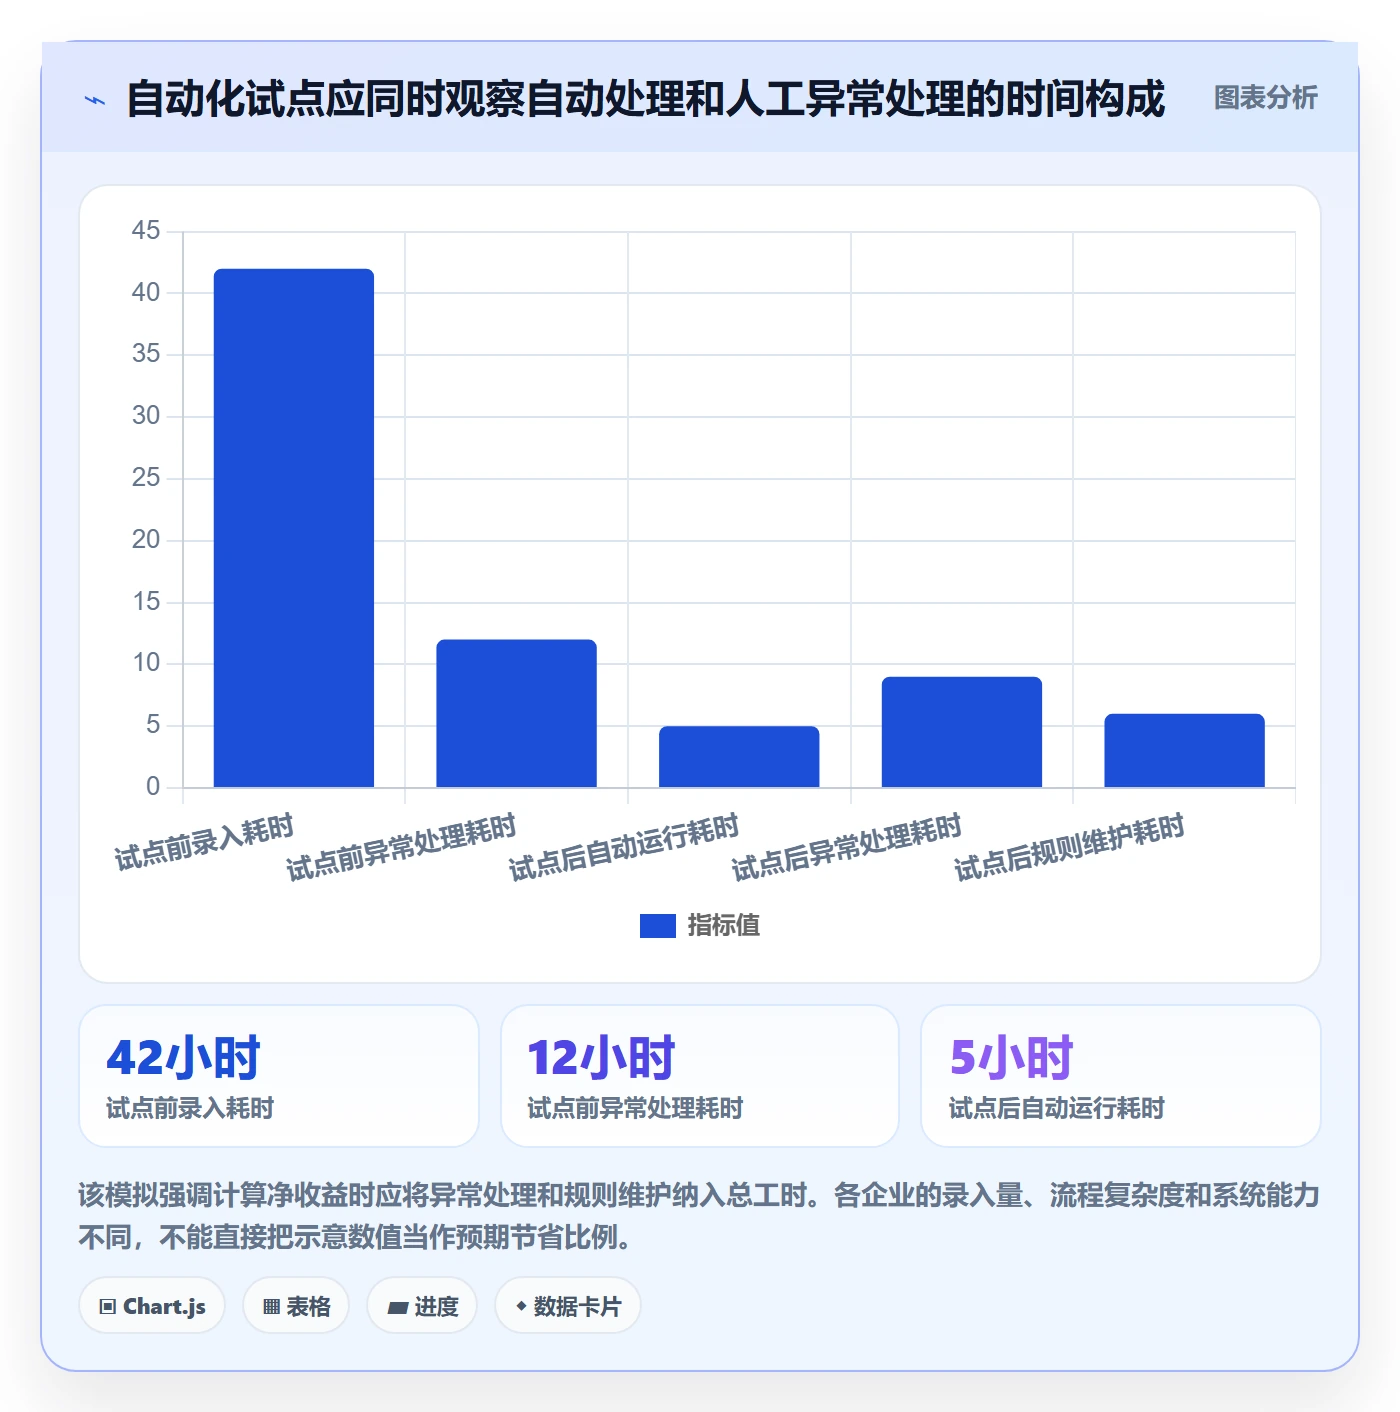Screen dimensions: 1400x1412
Task: Click the 表格 tag chip
Action: click(296, 1306)
